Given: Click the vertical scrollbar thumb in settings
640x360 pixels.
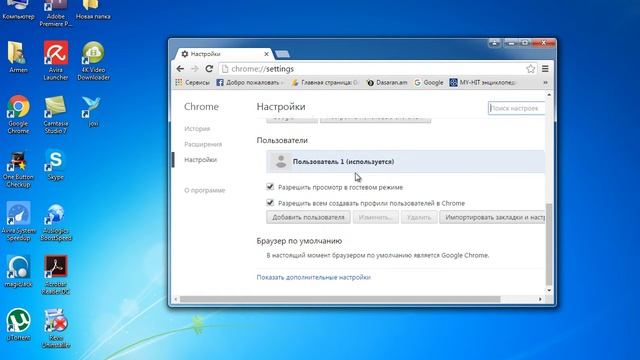Looking at the screenshot, I should click(549, 244).
